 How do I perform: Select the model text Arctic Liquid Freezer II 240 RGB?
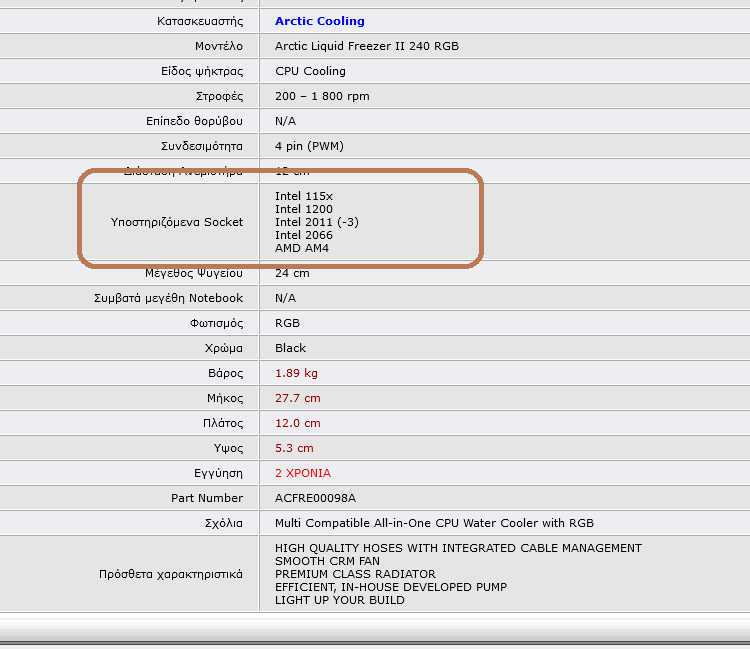coord(367,46)
